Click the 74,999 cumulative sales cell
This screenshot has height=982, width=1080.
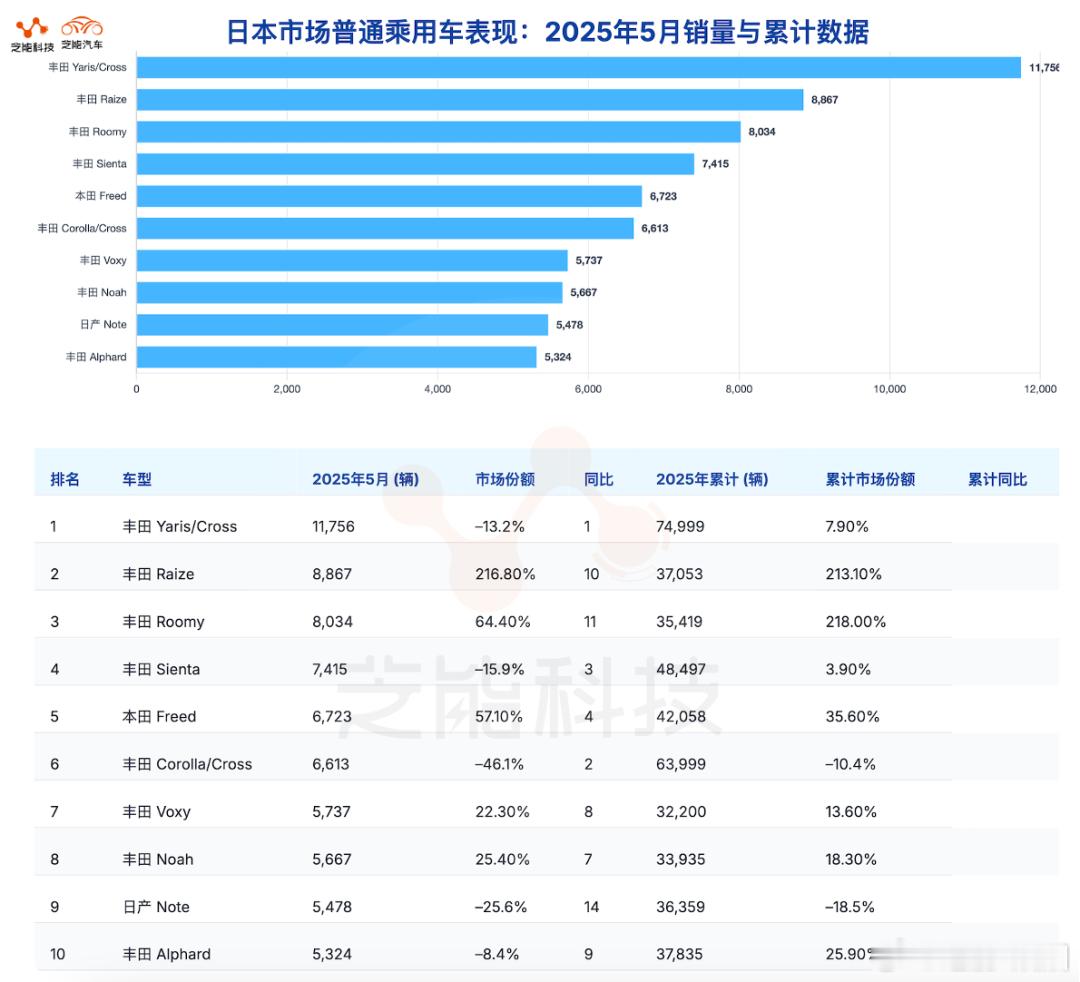pyautogui.click(x=681, y=527)
